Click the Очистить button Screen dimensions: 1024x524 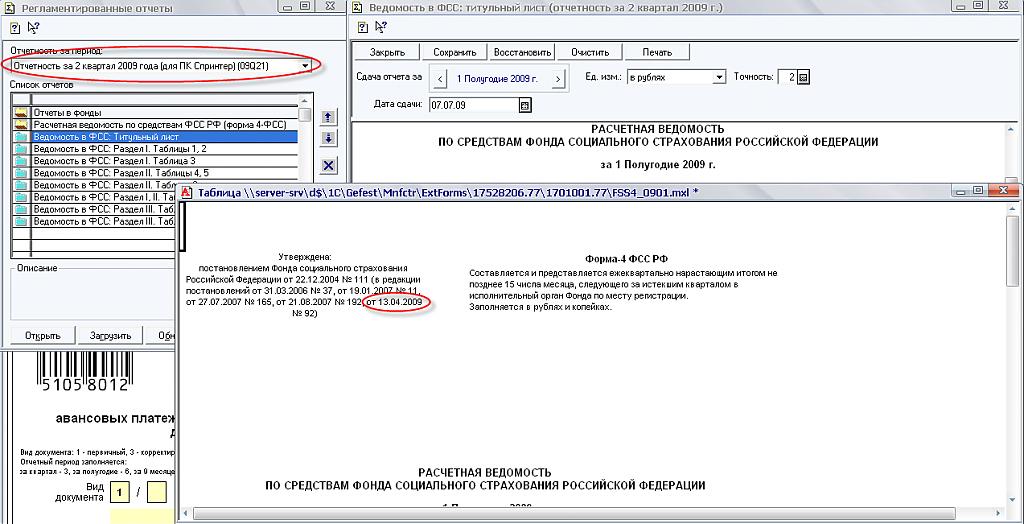pyautogui.click(x=590, y=52)
